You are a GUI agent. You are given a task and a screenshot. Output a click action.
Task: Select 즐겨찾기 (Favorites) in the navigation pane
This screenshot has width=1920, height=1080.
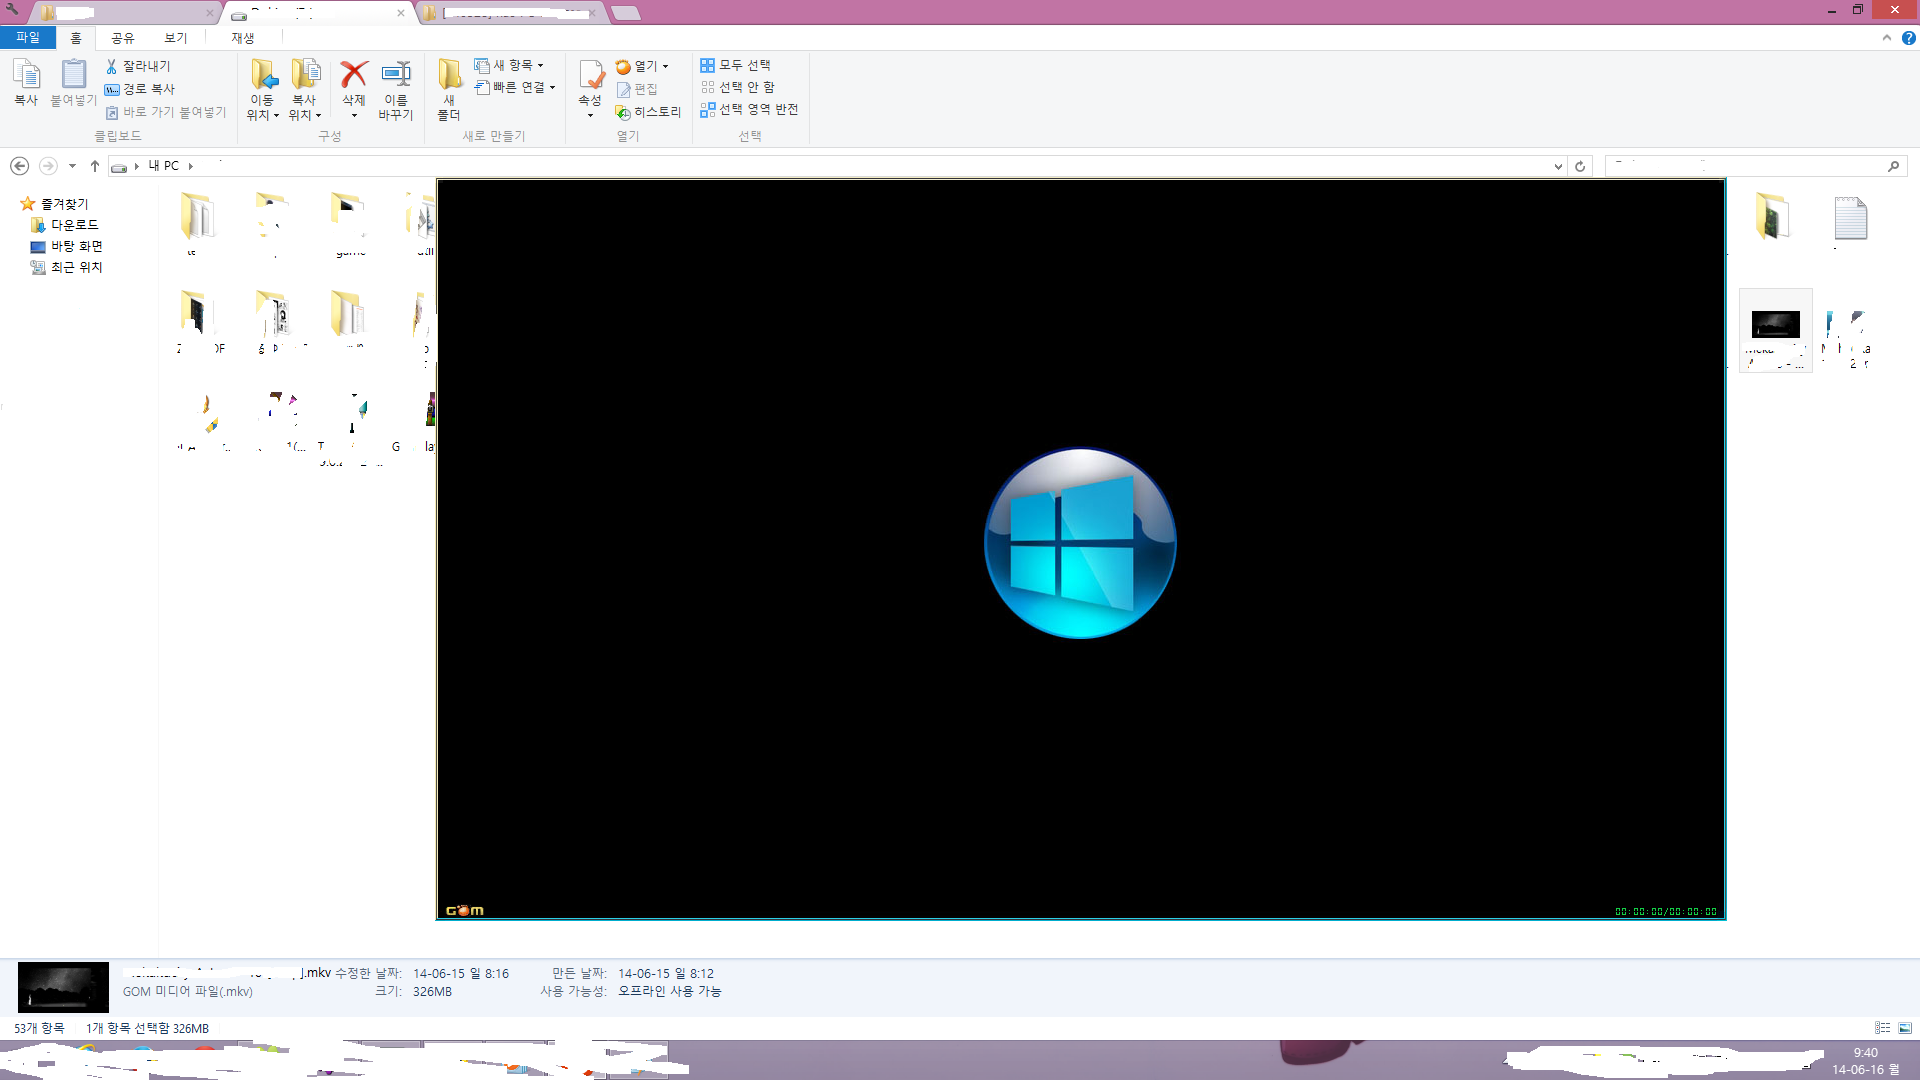point(55,204)
